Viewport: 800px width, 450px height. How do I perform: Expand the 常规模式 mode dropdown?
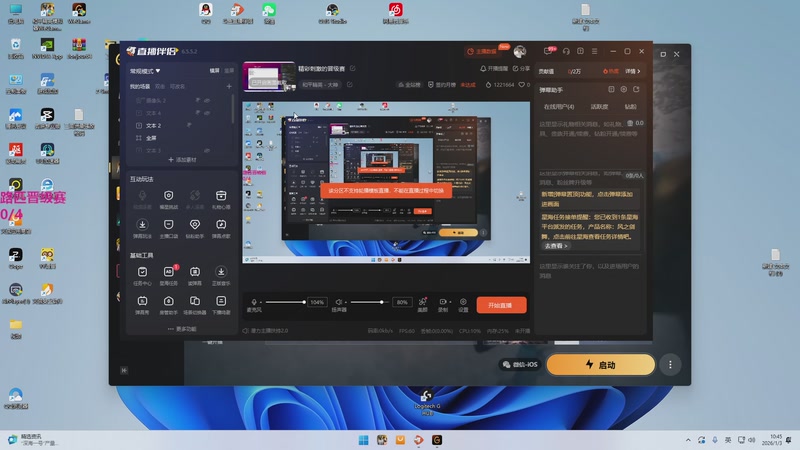coord(145,71)
